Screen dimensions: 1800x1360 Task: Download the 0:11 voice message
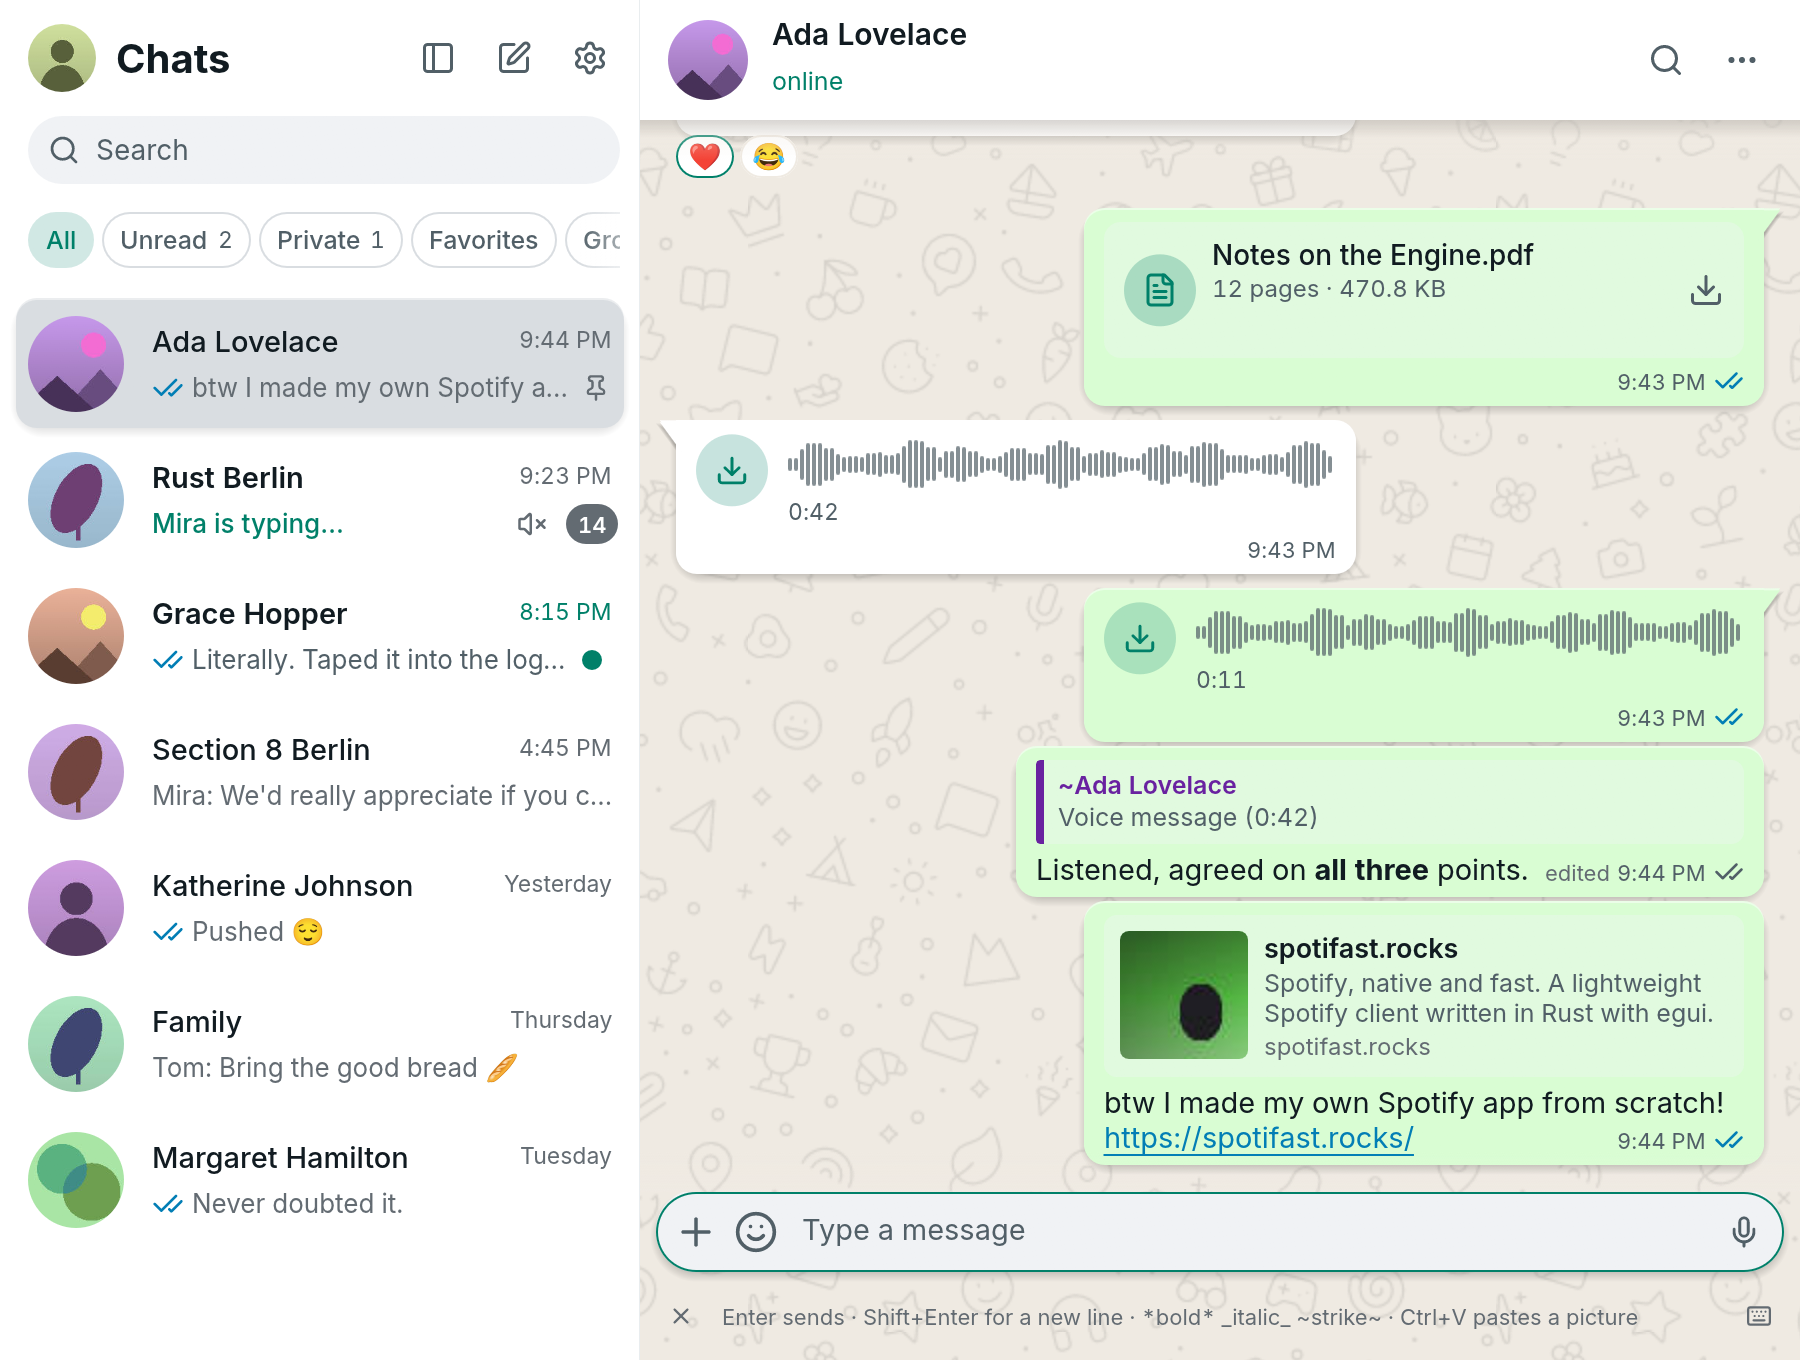coord(1140,638)
